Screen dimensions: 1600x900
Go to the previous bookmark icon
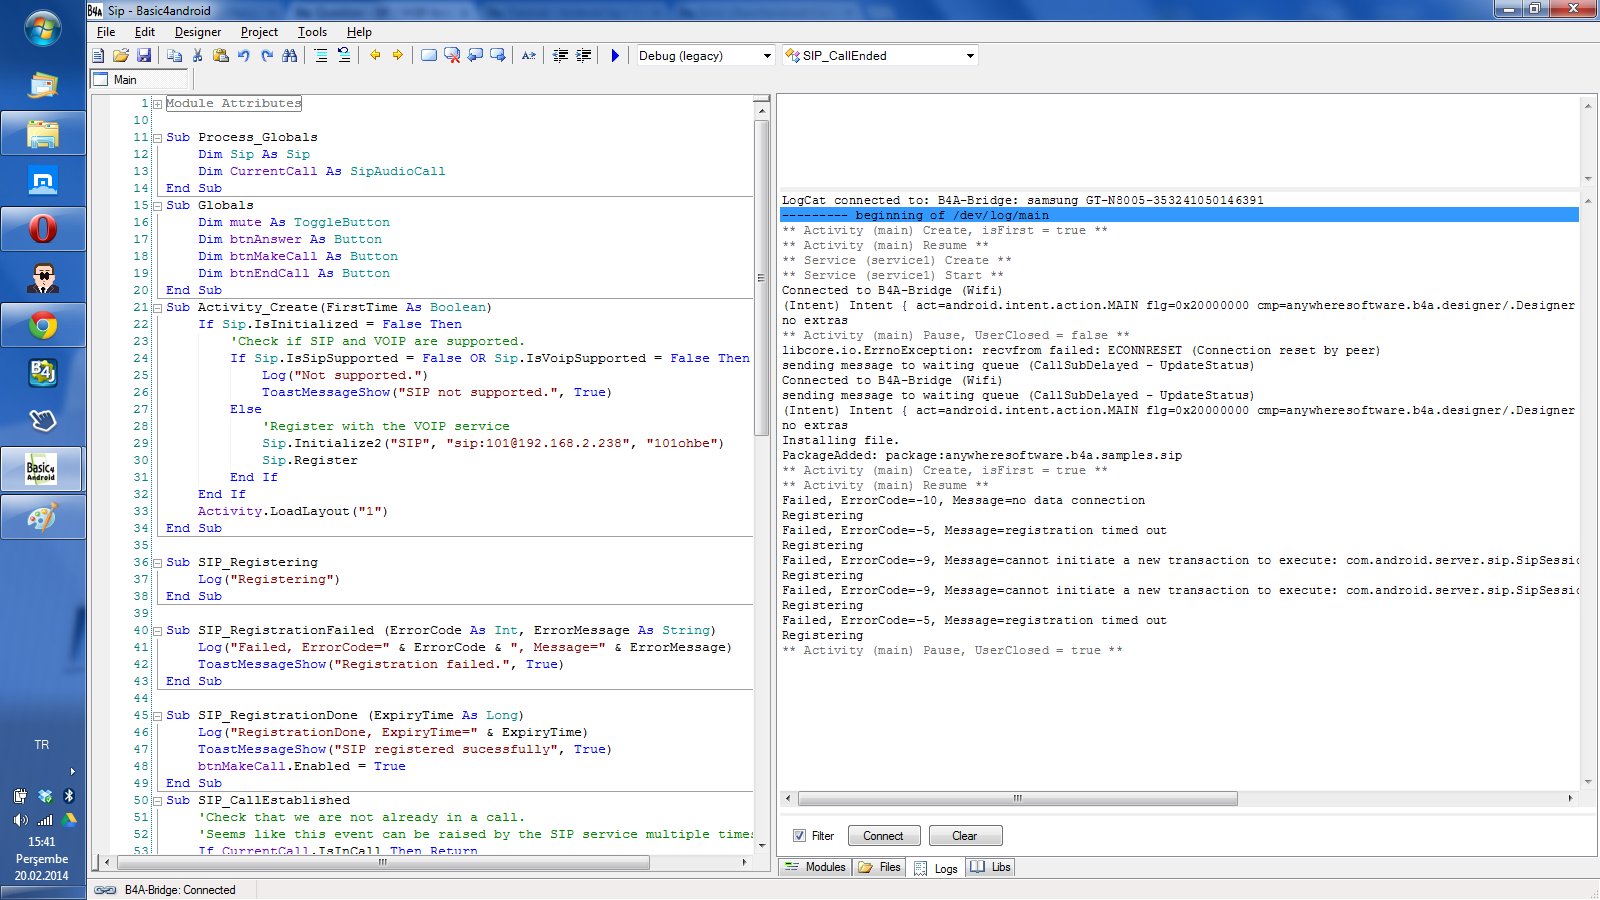[x=475, y=56]
